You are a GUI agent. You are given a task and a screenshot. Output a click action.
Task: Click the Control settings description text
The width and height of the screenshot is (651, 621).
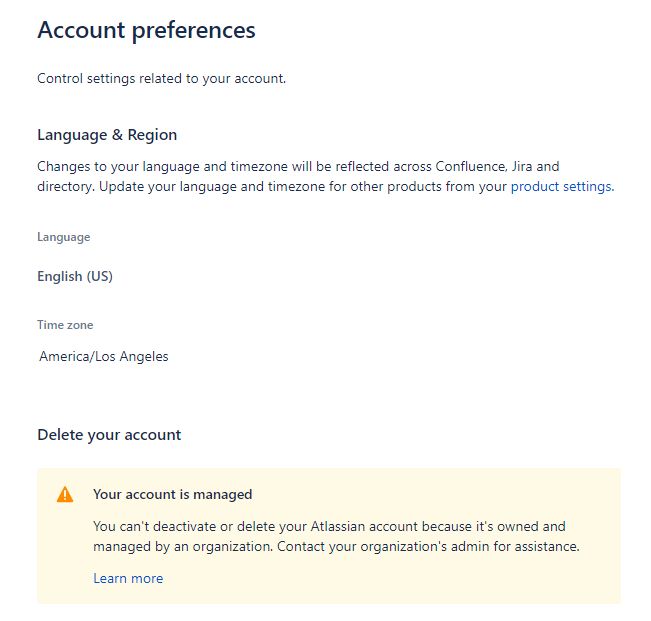pyautogui.click(x=161, y=78)
